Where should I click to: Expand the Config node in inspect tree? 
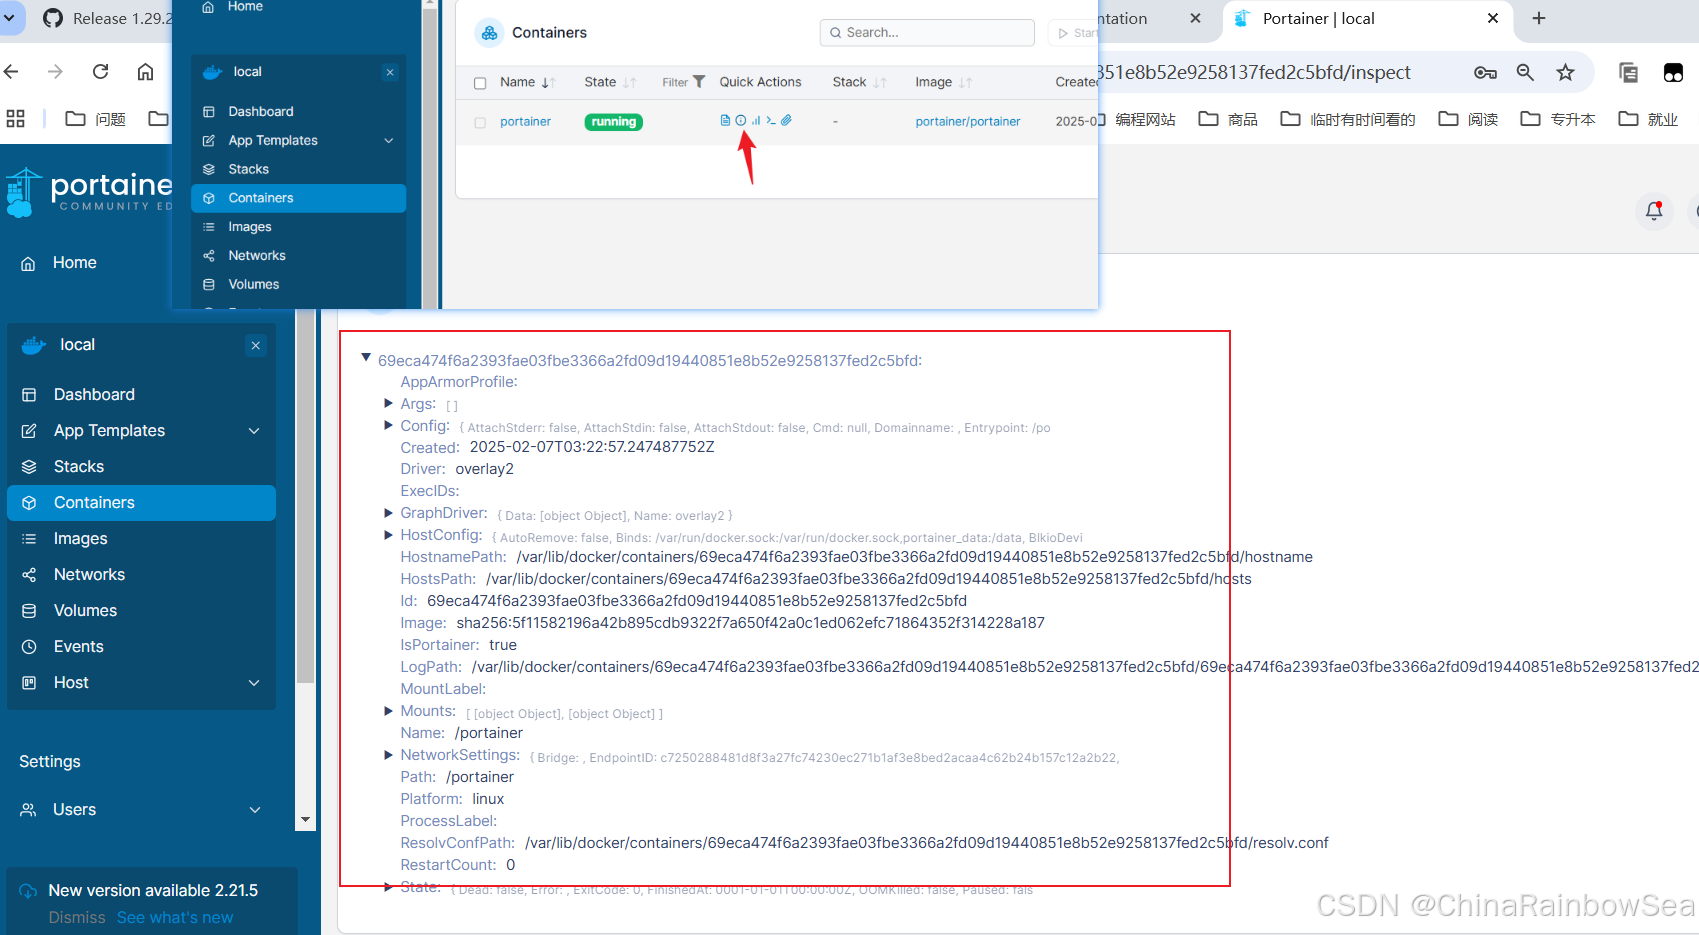click(388, 425)
